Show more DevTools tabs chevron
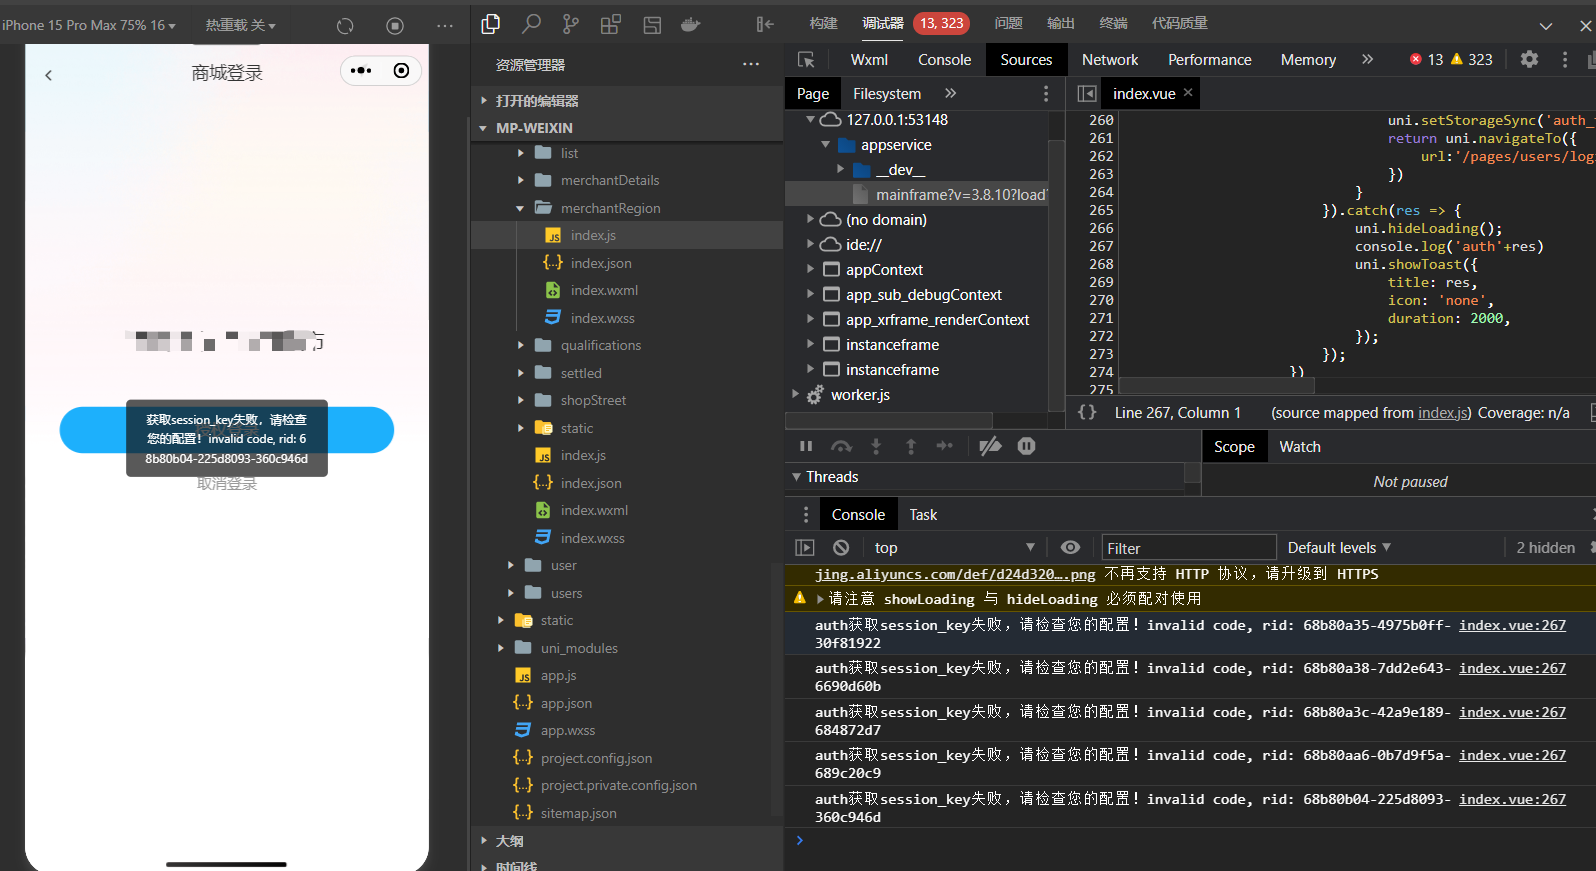This screenshot has height=871, width=1596. (1367, 59)
